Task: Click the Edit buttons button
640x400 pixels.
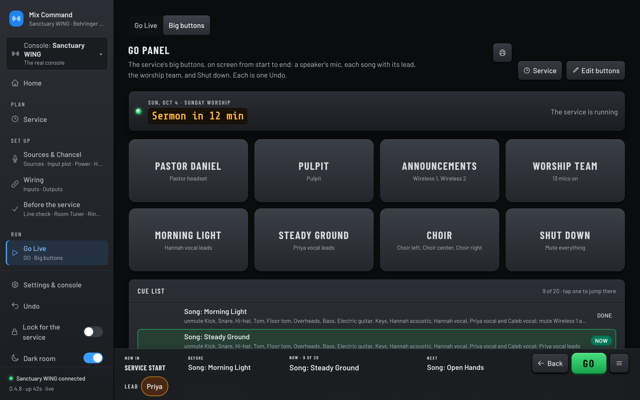Action: (596, 71)
